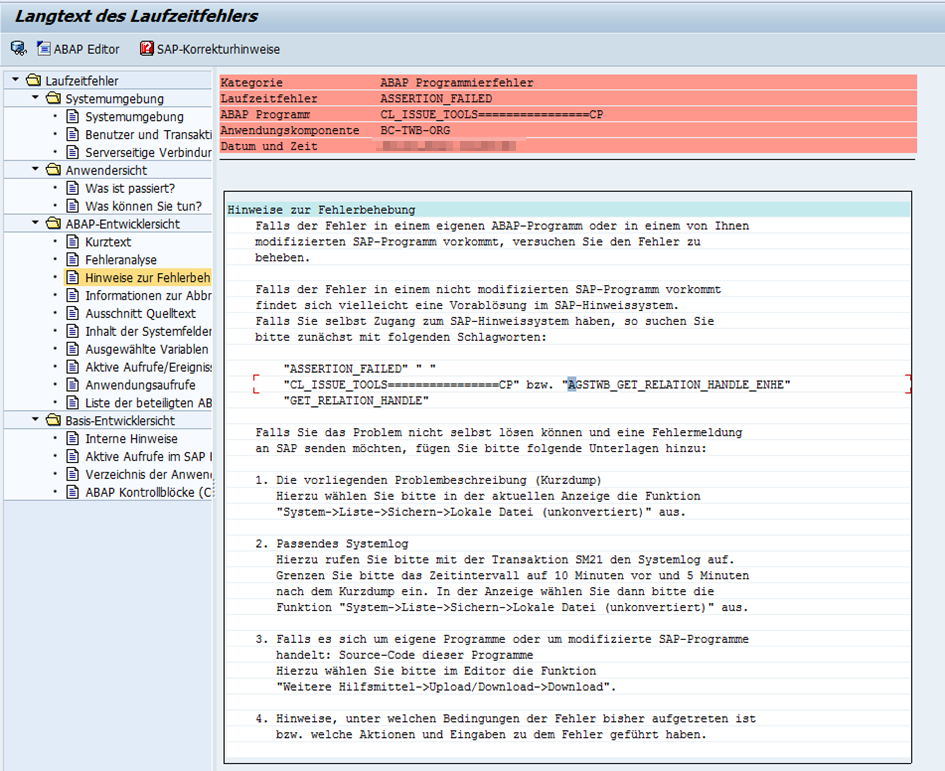The width and height of the screenshot is (945, 771).
Task: Click the Laufzeitfehler folder icon
Action: coord(32,79)
